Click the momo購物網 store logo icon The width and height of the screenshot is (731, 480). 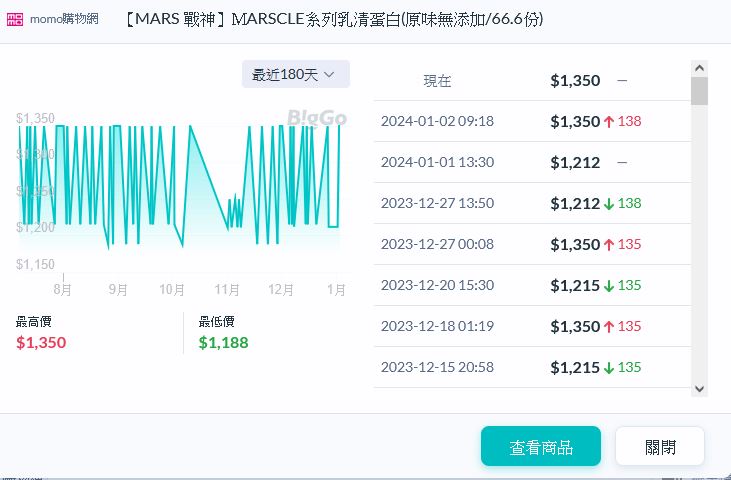click(x=17, y=21)
